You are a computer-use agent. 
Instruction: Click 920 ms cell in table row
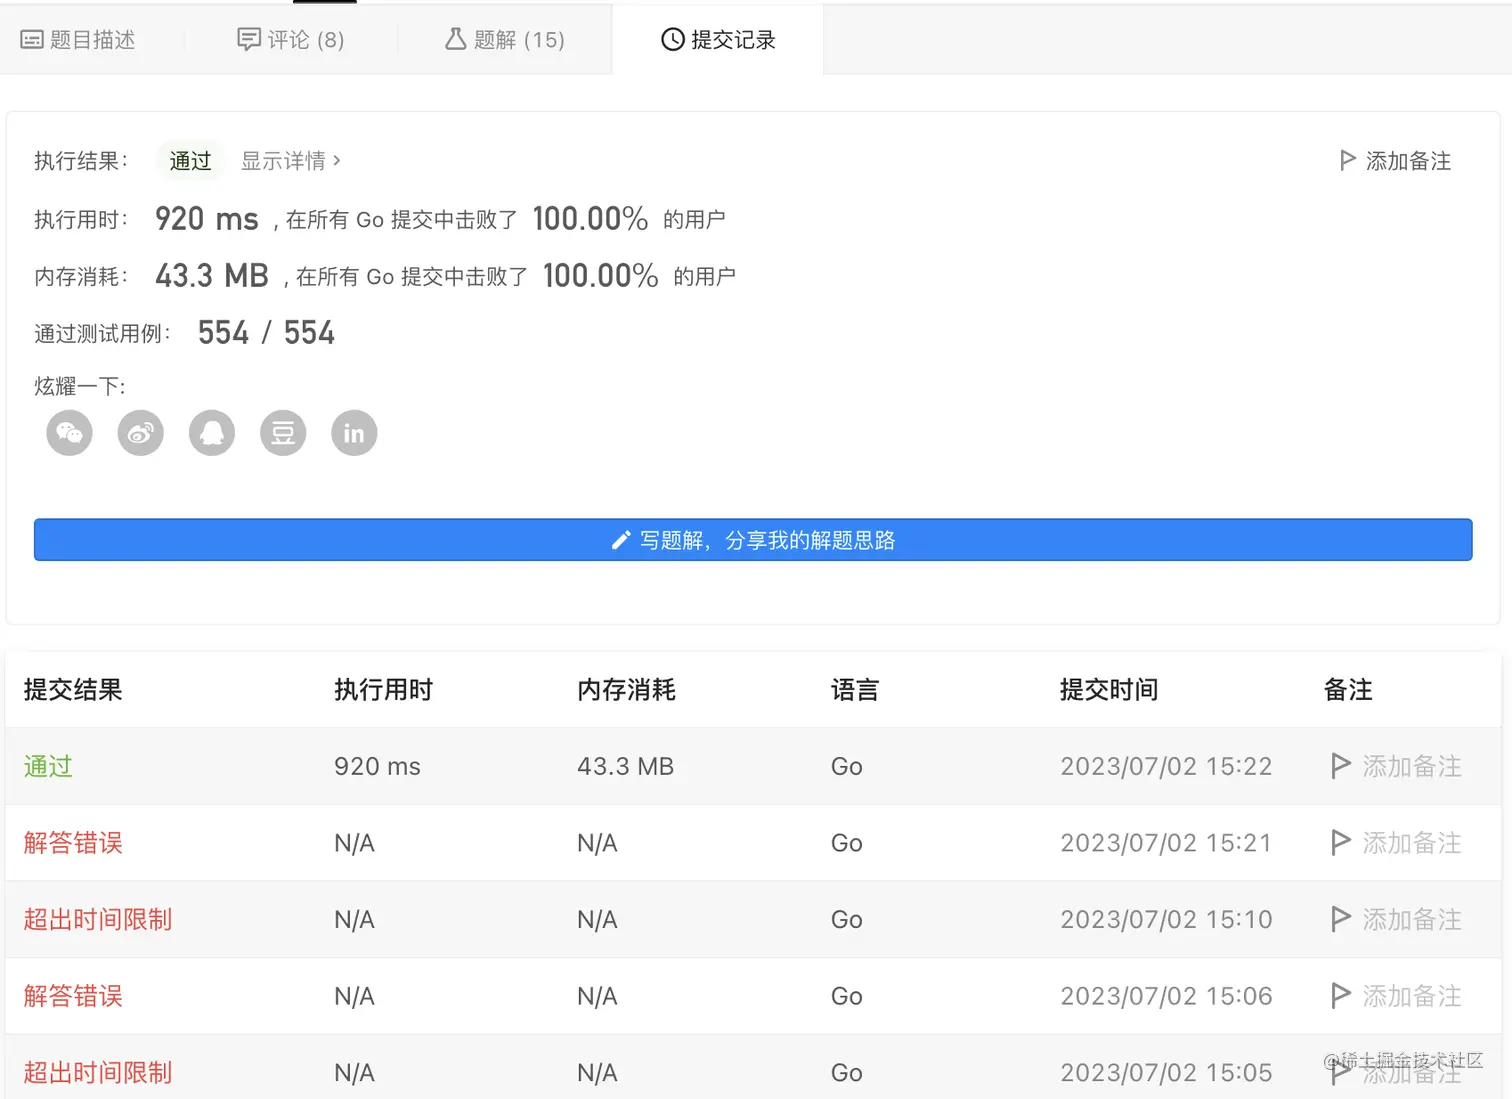pyautogui.click(x=377, y=766)
